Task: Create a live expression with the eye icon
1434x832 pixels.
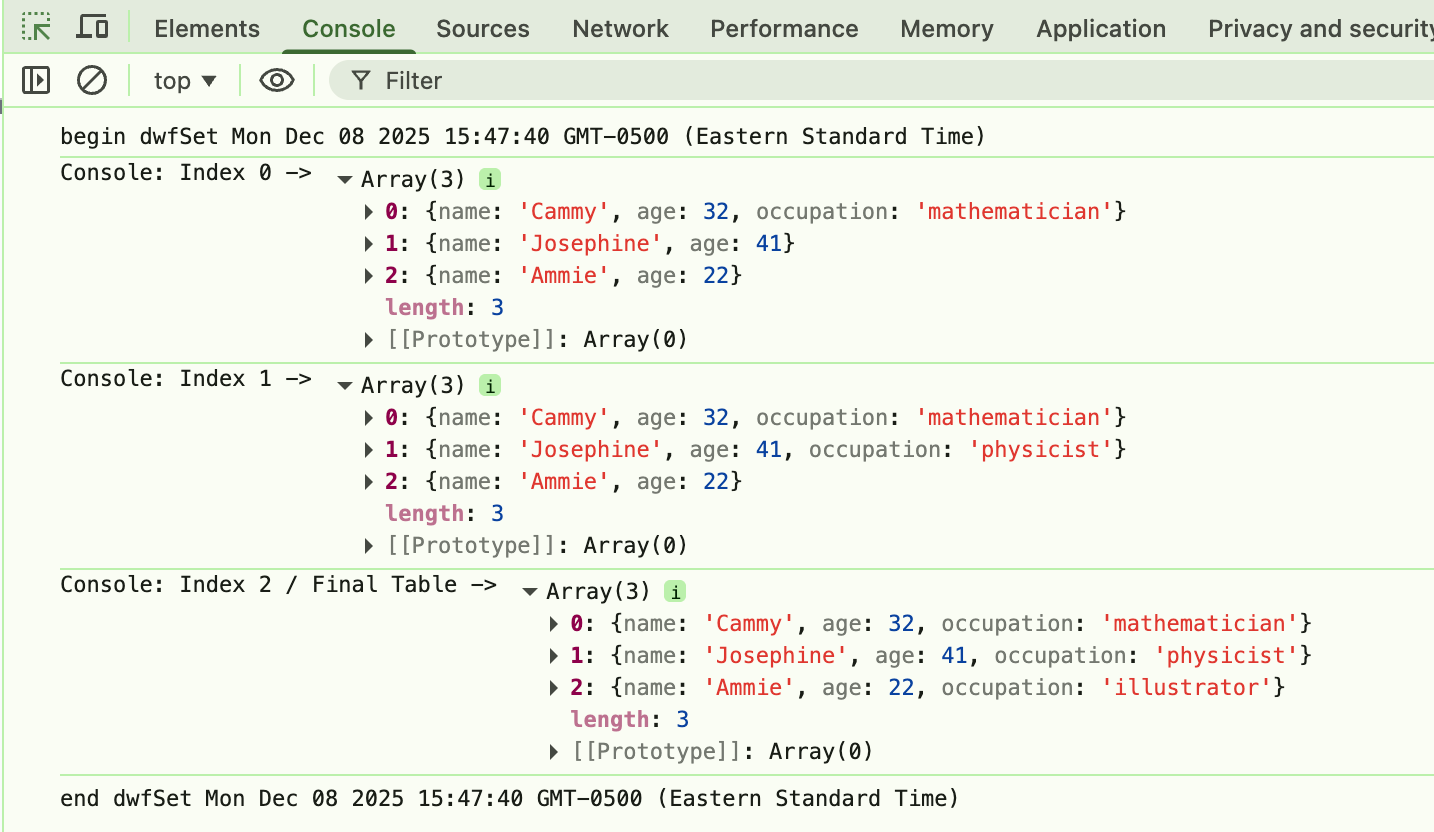Action: coord(277,80)
